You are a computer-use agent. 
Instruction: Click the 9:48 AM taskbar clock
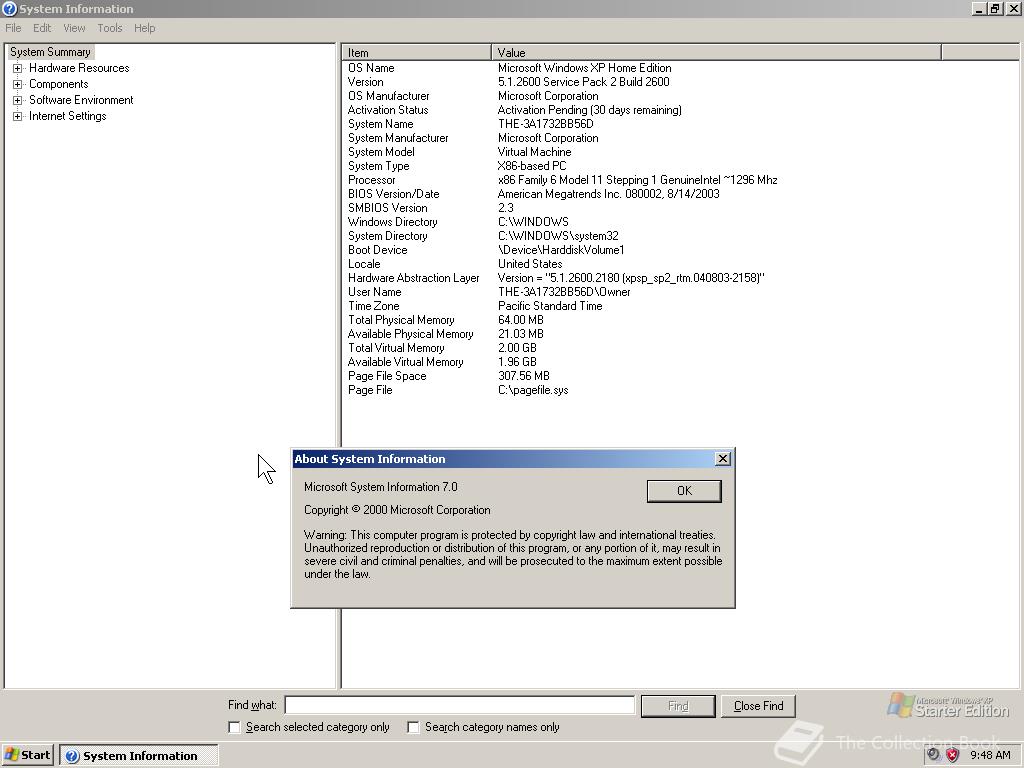[990, 755]
